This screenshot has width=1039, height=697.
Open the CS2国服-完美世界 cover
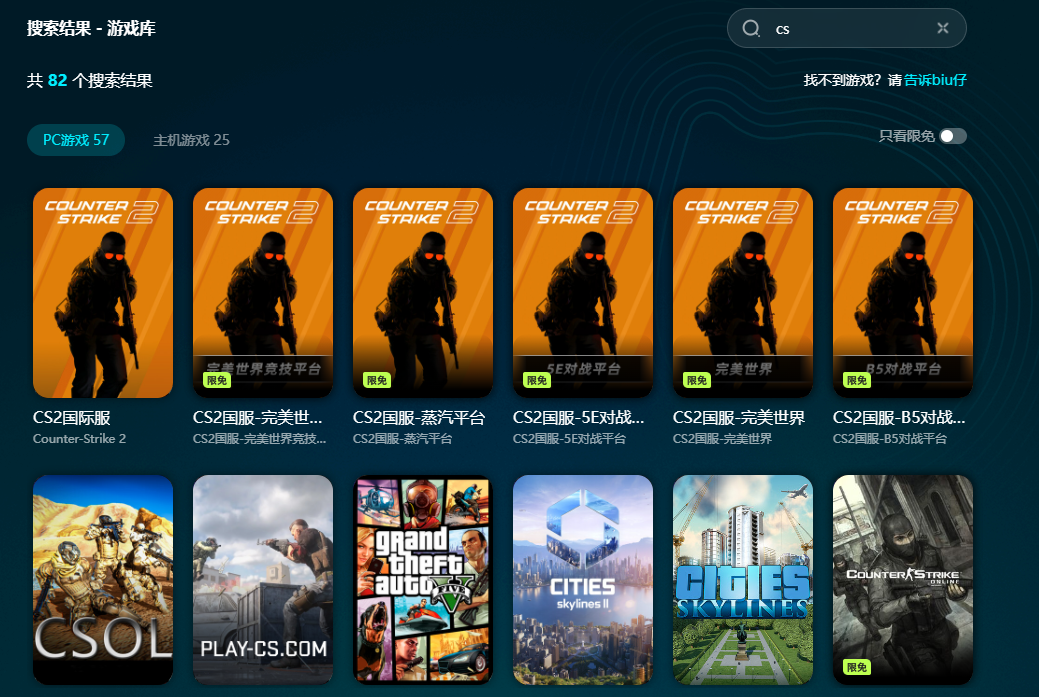tap(743, 293)
